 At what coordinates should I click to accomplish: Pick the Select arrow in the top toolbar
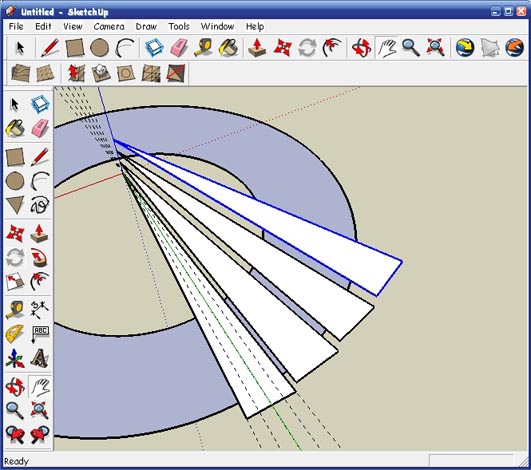pyautogui.click(x=20, y=48)
